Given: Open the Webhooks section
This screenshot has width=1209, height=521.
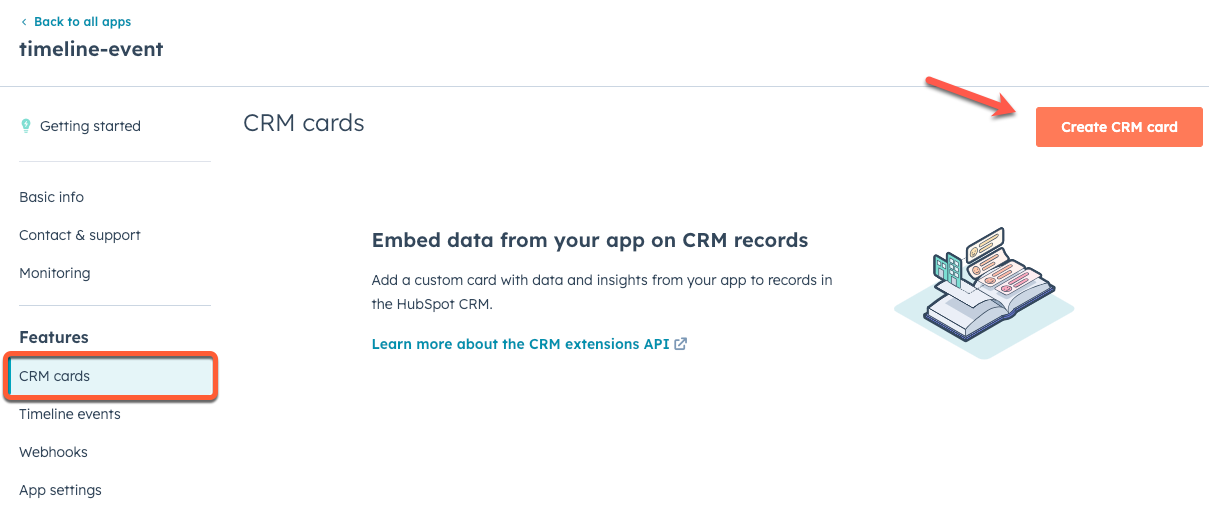Looking at the screenshot, I should (x=53, y=452).
